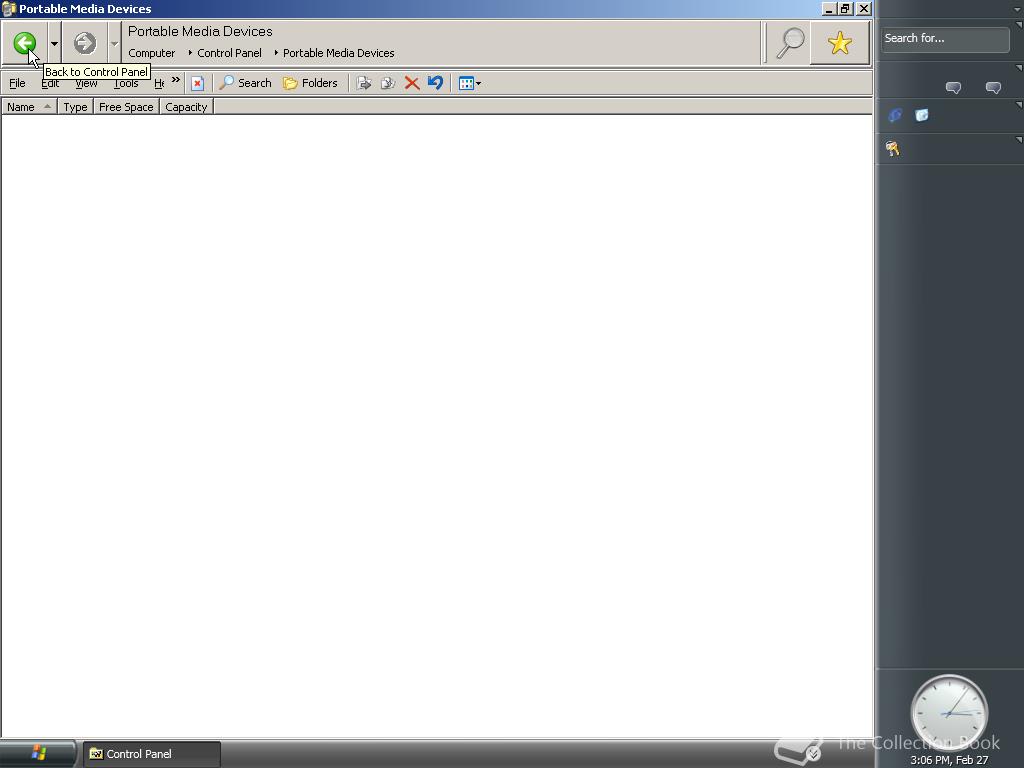Open the Back button history dropdown
Screen dimensions: 1024x768
pyautogui.click(x=54, y=44)
